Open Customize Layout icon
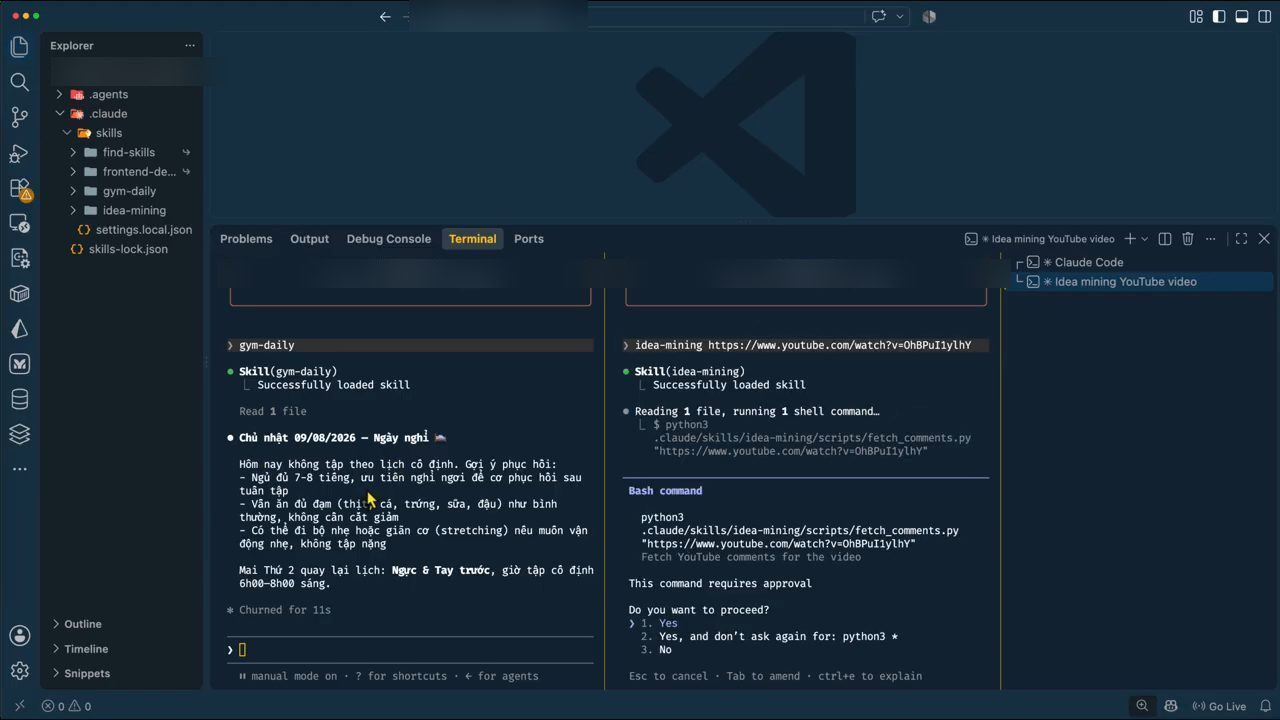Viewport: 1280px width, 720px height. click(x=1196, y=16)
